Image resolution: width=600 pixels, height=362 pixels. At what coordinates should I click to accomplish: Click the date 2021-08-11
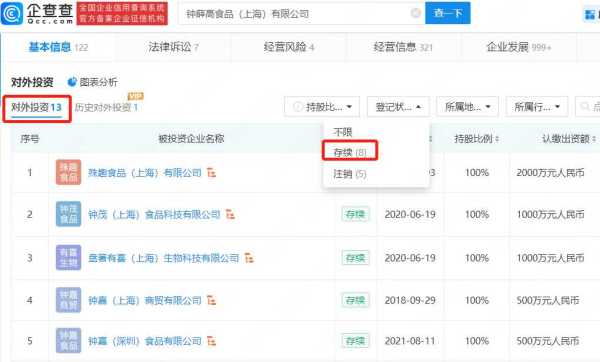tap(410, 341)
